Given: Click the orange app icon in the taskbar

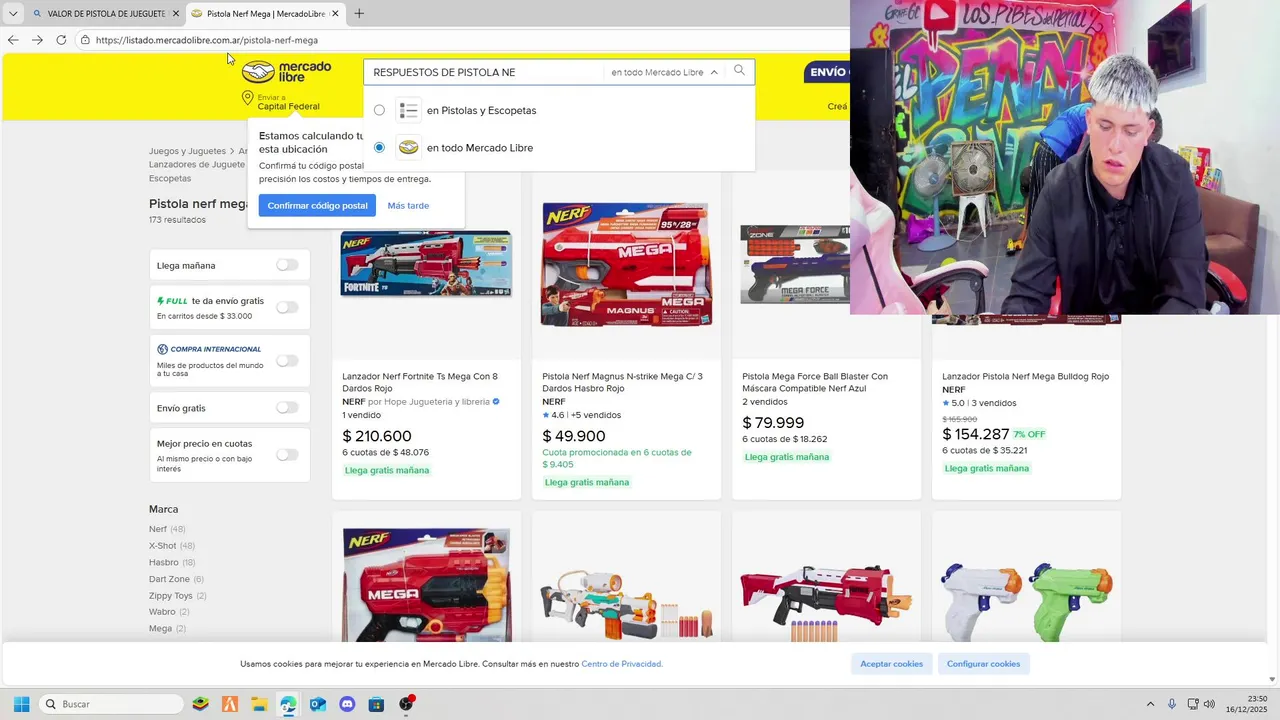Looking at the screenshot, I should [230, 704].
